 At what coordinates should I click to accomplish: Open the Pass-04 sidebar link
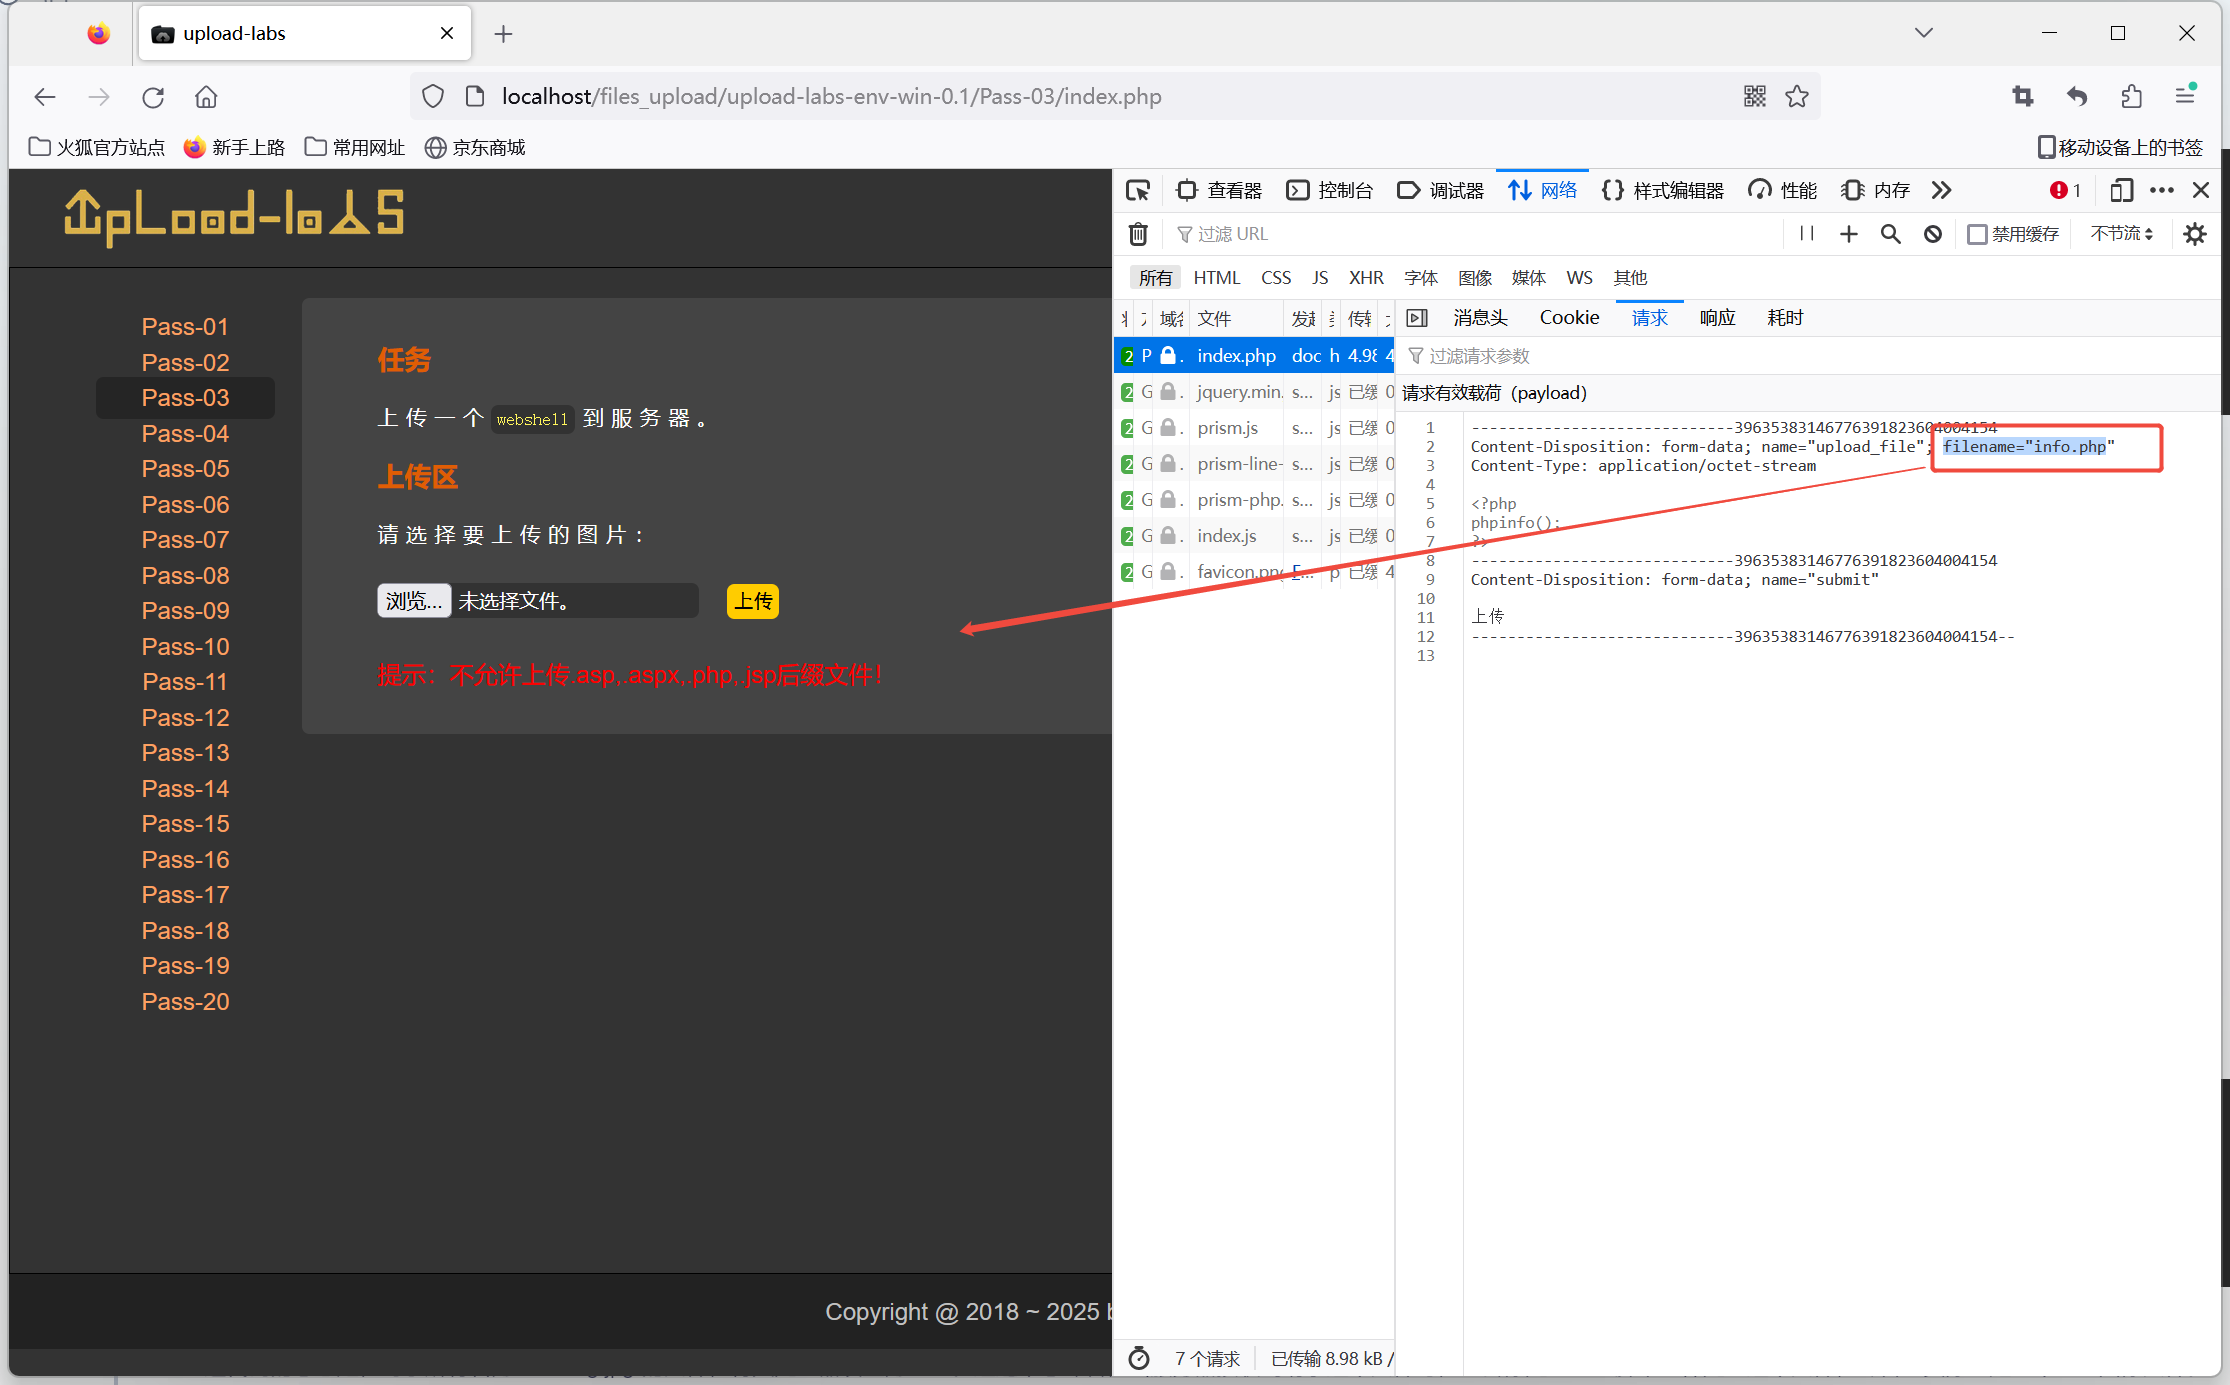(185, 434)
